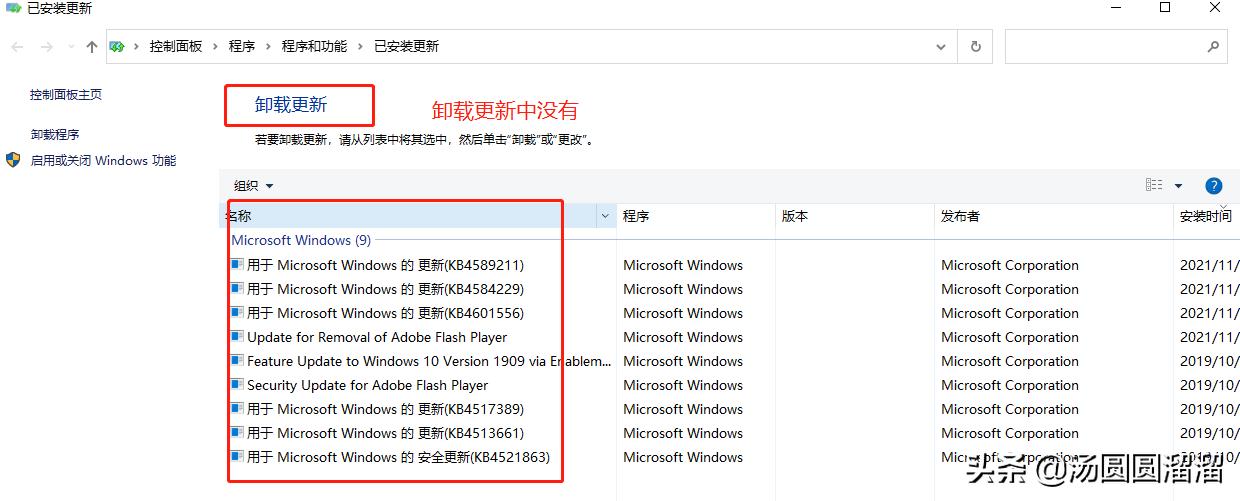1240x501 pixels.
Task: Click icon next to KB4513661 update
Action: [237, 432]
